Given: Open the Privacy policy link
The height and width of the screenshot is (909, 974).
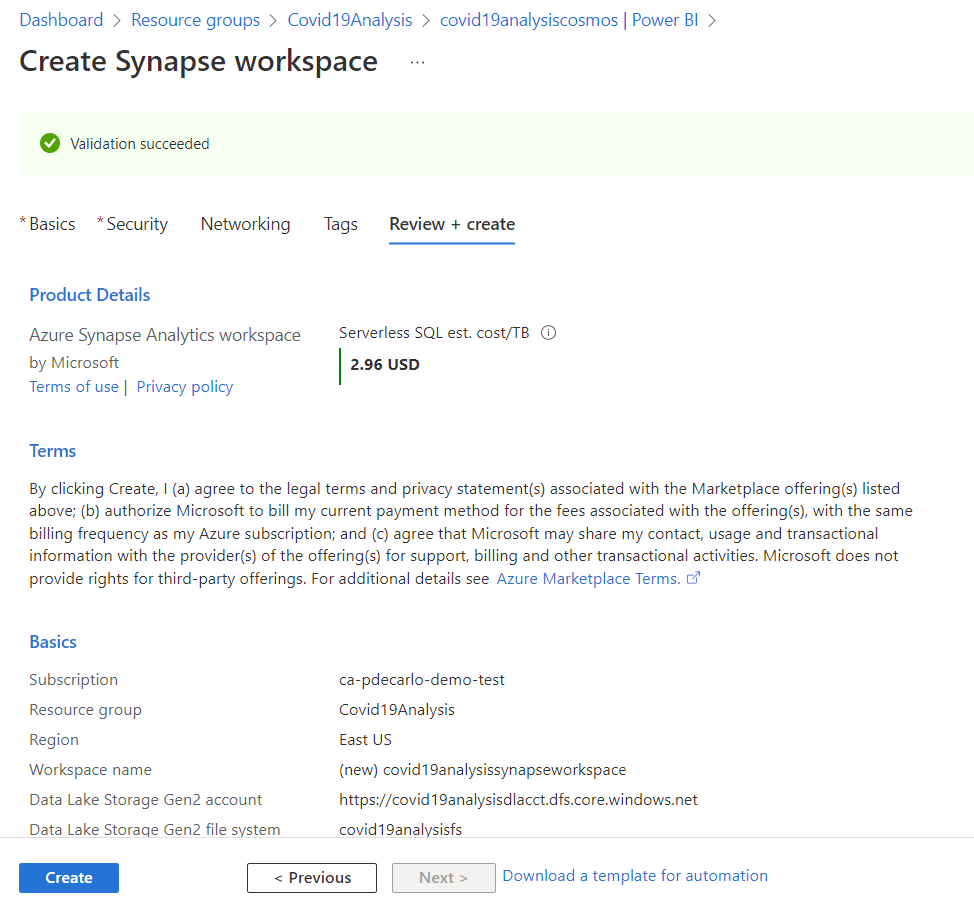Looking at the screenshot, I should point(184,387).
